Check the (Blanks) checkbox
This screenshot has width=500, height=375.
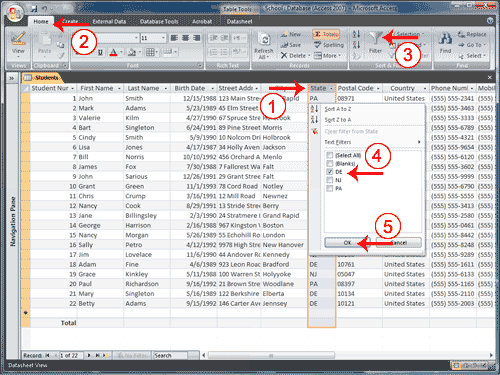pos(330,163)
